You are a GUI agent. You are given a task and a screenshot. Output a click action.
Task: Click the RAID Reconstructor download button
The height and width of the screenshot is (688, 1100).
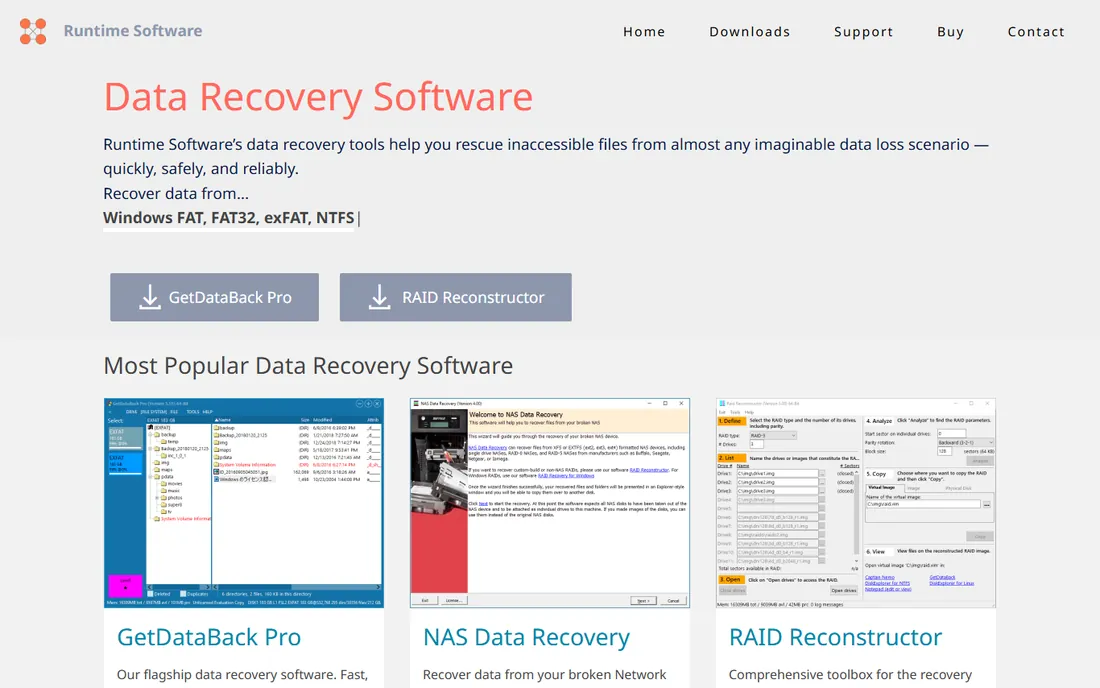pyautogui.click(x=456, y=297)
